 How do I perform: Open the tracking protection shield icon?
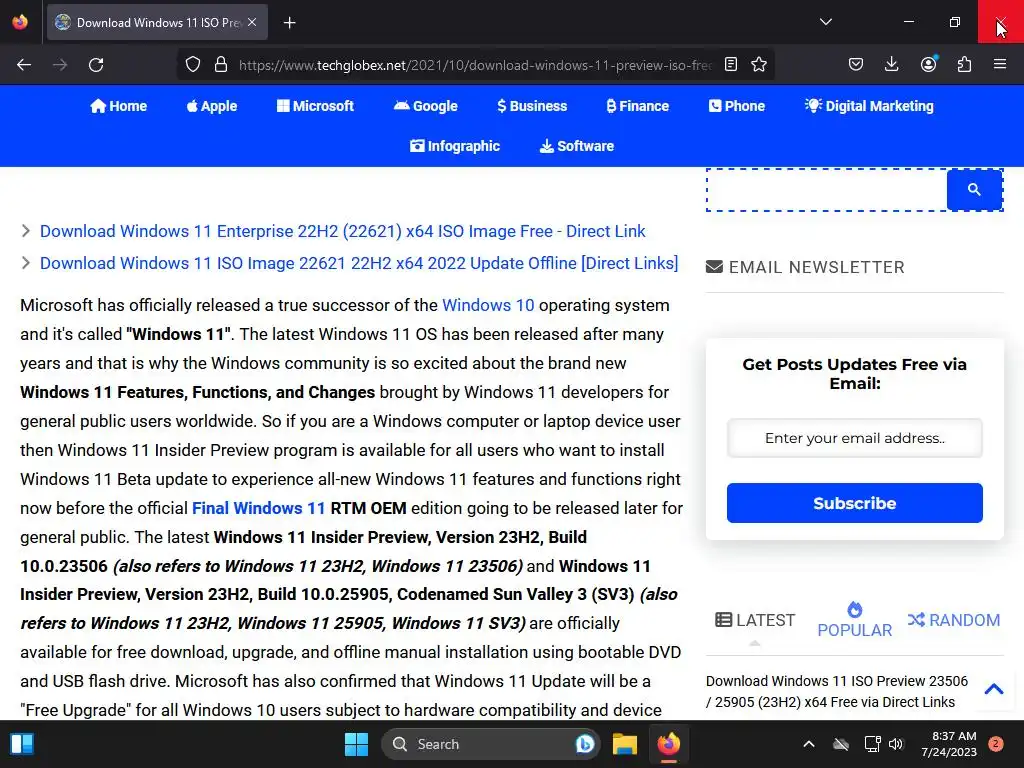tap(193, 65)
